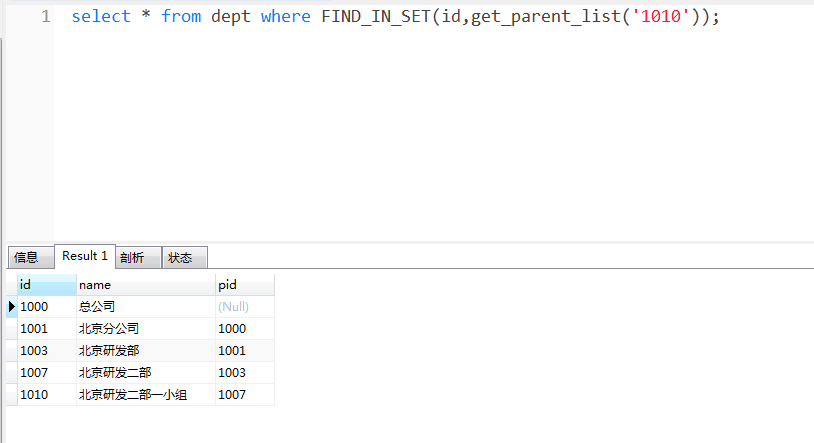Image resolution: width=814 pixels, height=443 pixels.
Task: Select the (Null) pid cell
Action: click(x=233, y=307)
